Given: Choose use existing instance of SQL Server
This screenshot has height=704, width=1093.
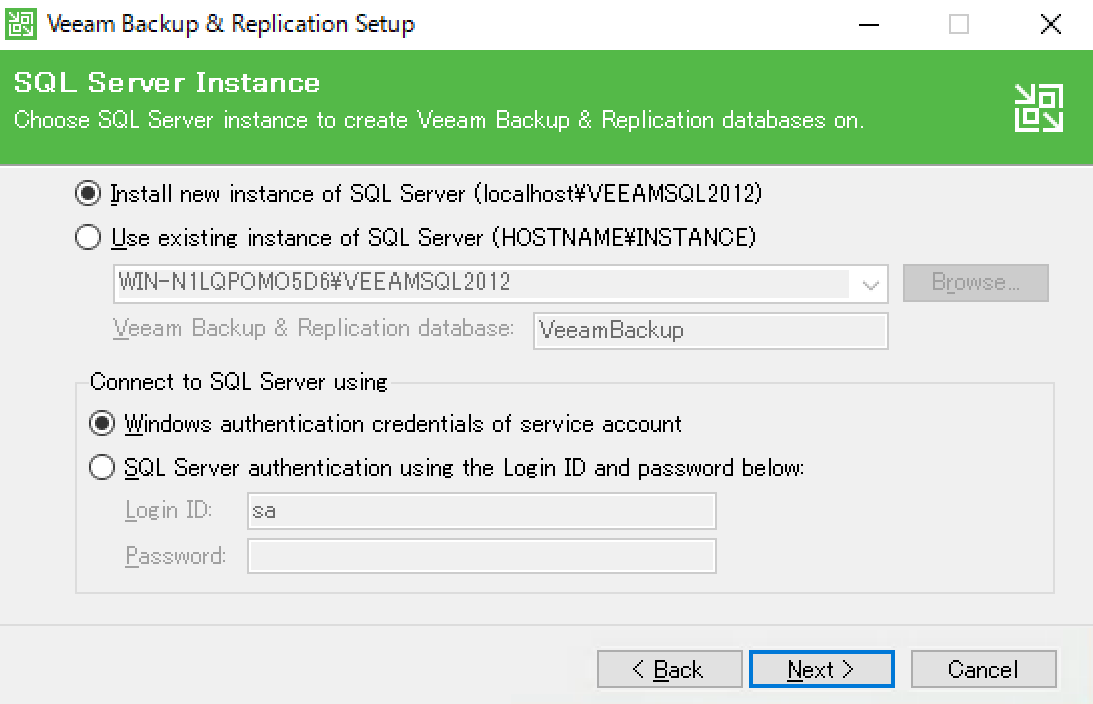Looking at the screenshot, I should [x=88, y=238].
